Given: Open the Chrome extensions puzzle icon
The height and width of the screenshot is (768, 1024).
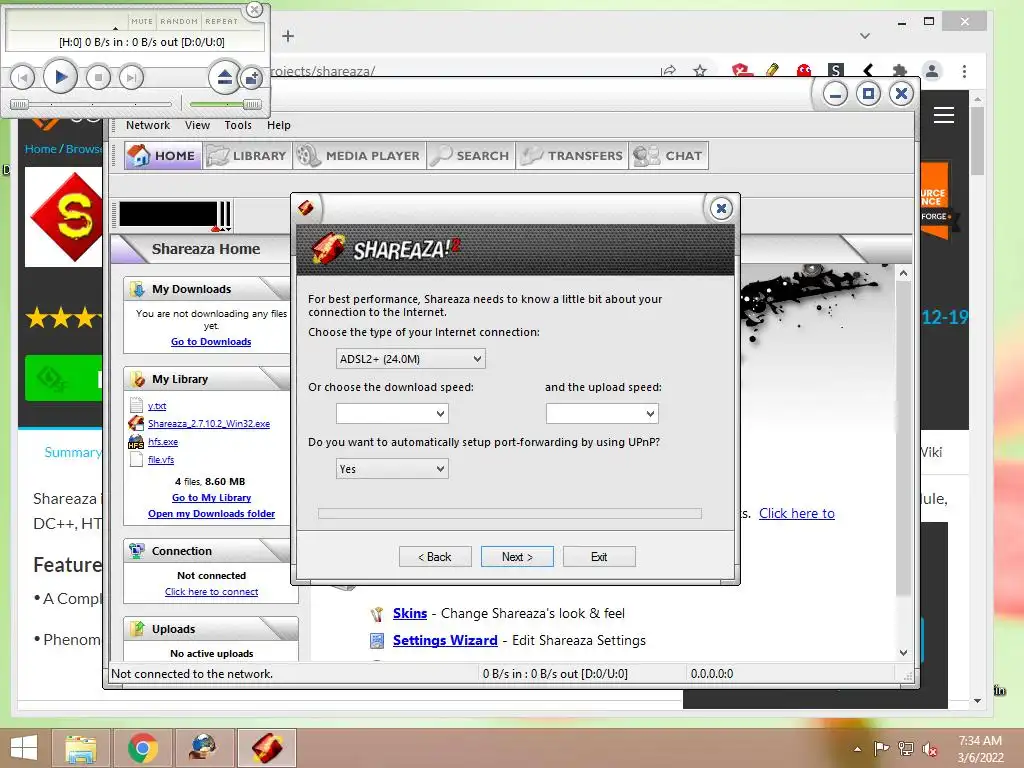Looking at the screenshot, I should click(900, 71).
